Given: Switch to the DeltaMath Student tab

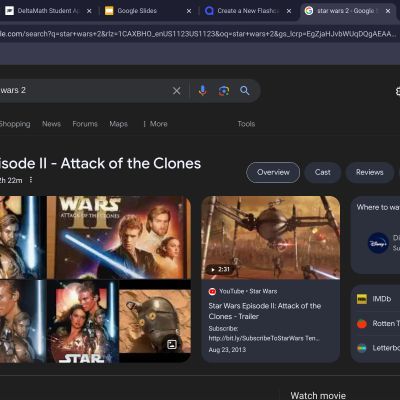Looking at the screenshot, I should (x=48, y=11).
